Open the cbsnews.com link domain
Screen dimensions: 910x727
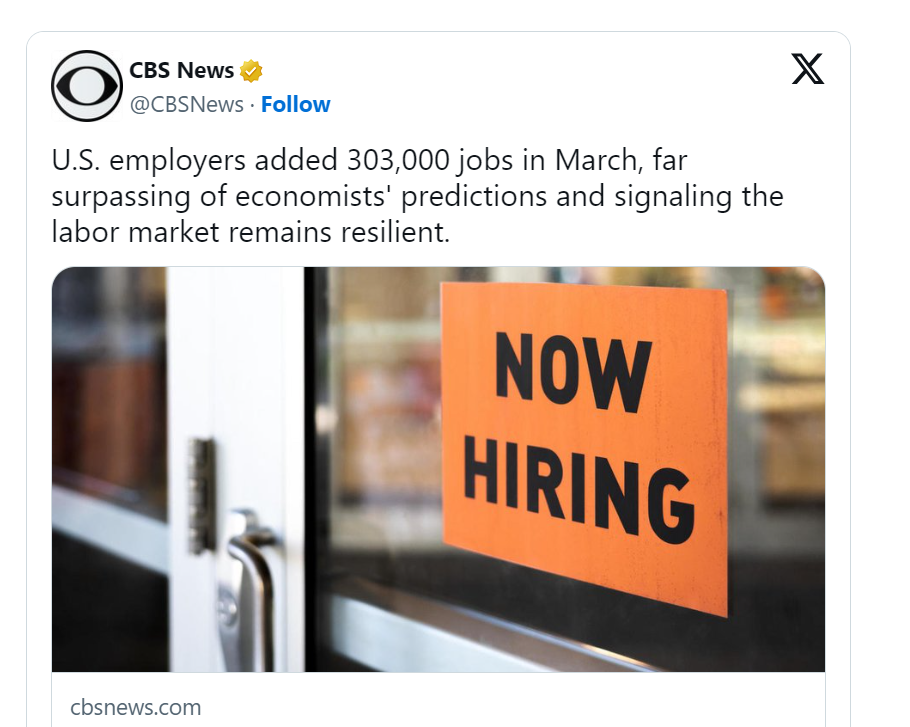click(x=135, y=707)
